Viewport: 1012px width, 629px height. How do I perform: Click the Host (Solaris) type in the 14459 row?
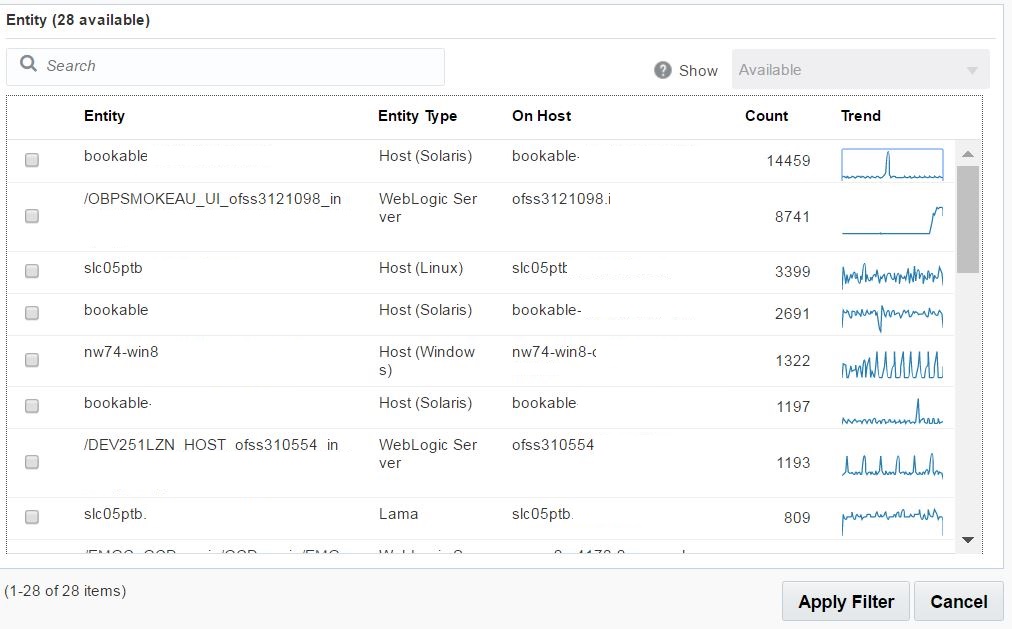(425, 156)
